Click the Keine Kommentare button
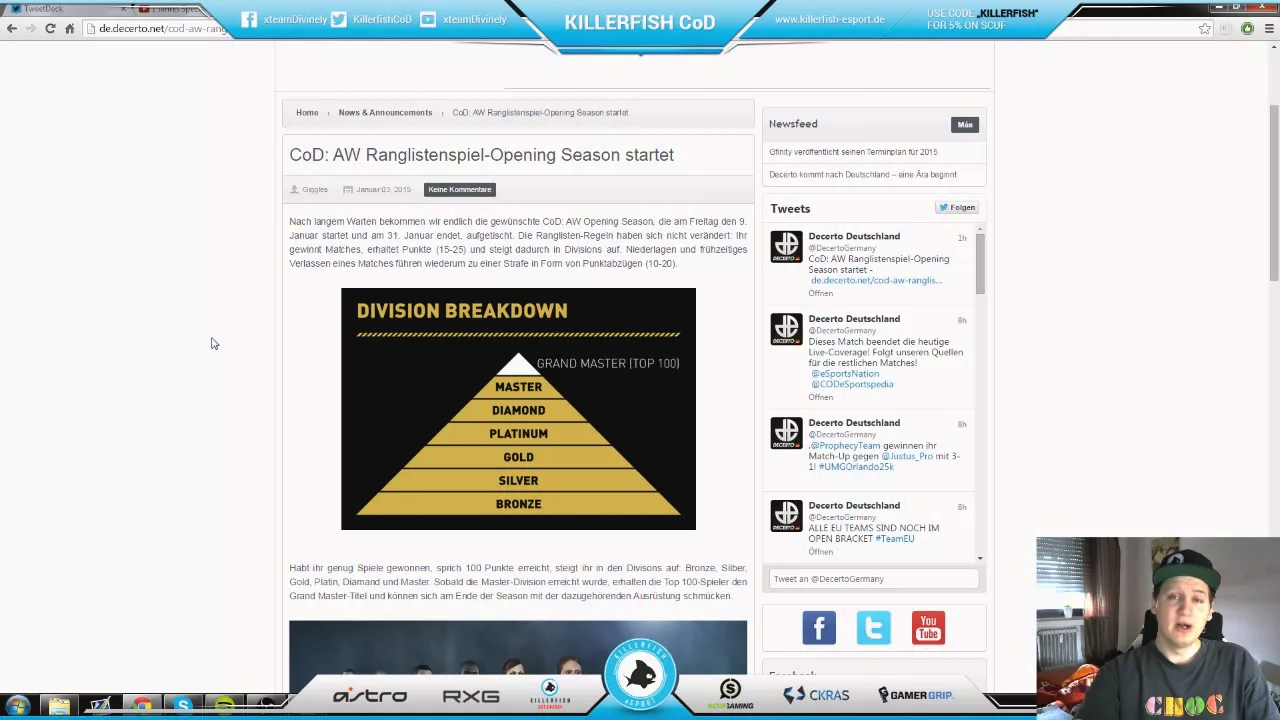Viewport: 1280px width, 720px height. (460, 189)
